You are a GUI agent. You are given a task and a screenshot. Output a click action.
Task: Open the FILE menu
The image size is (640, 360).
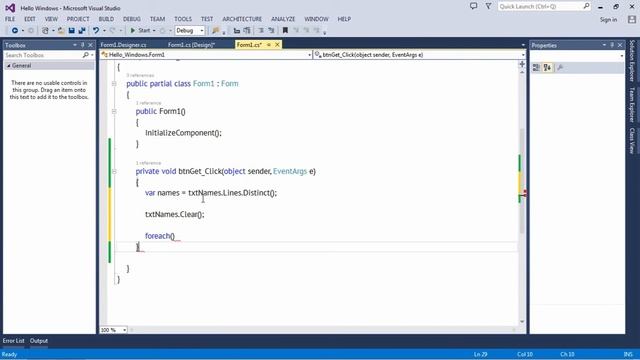10,19
